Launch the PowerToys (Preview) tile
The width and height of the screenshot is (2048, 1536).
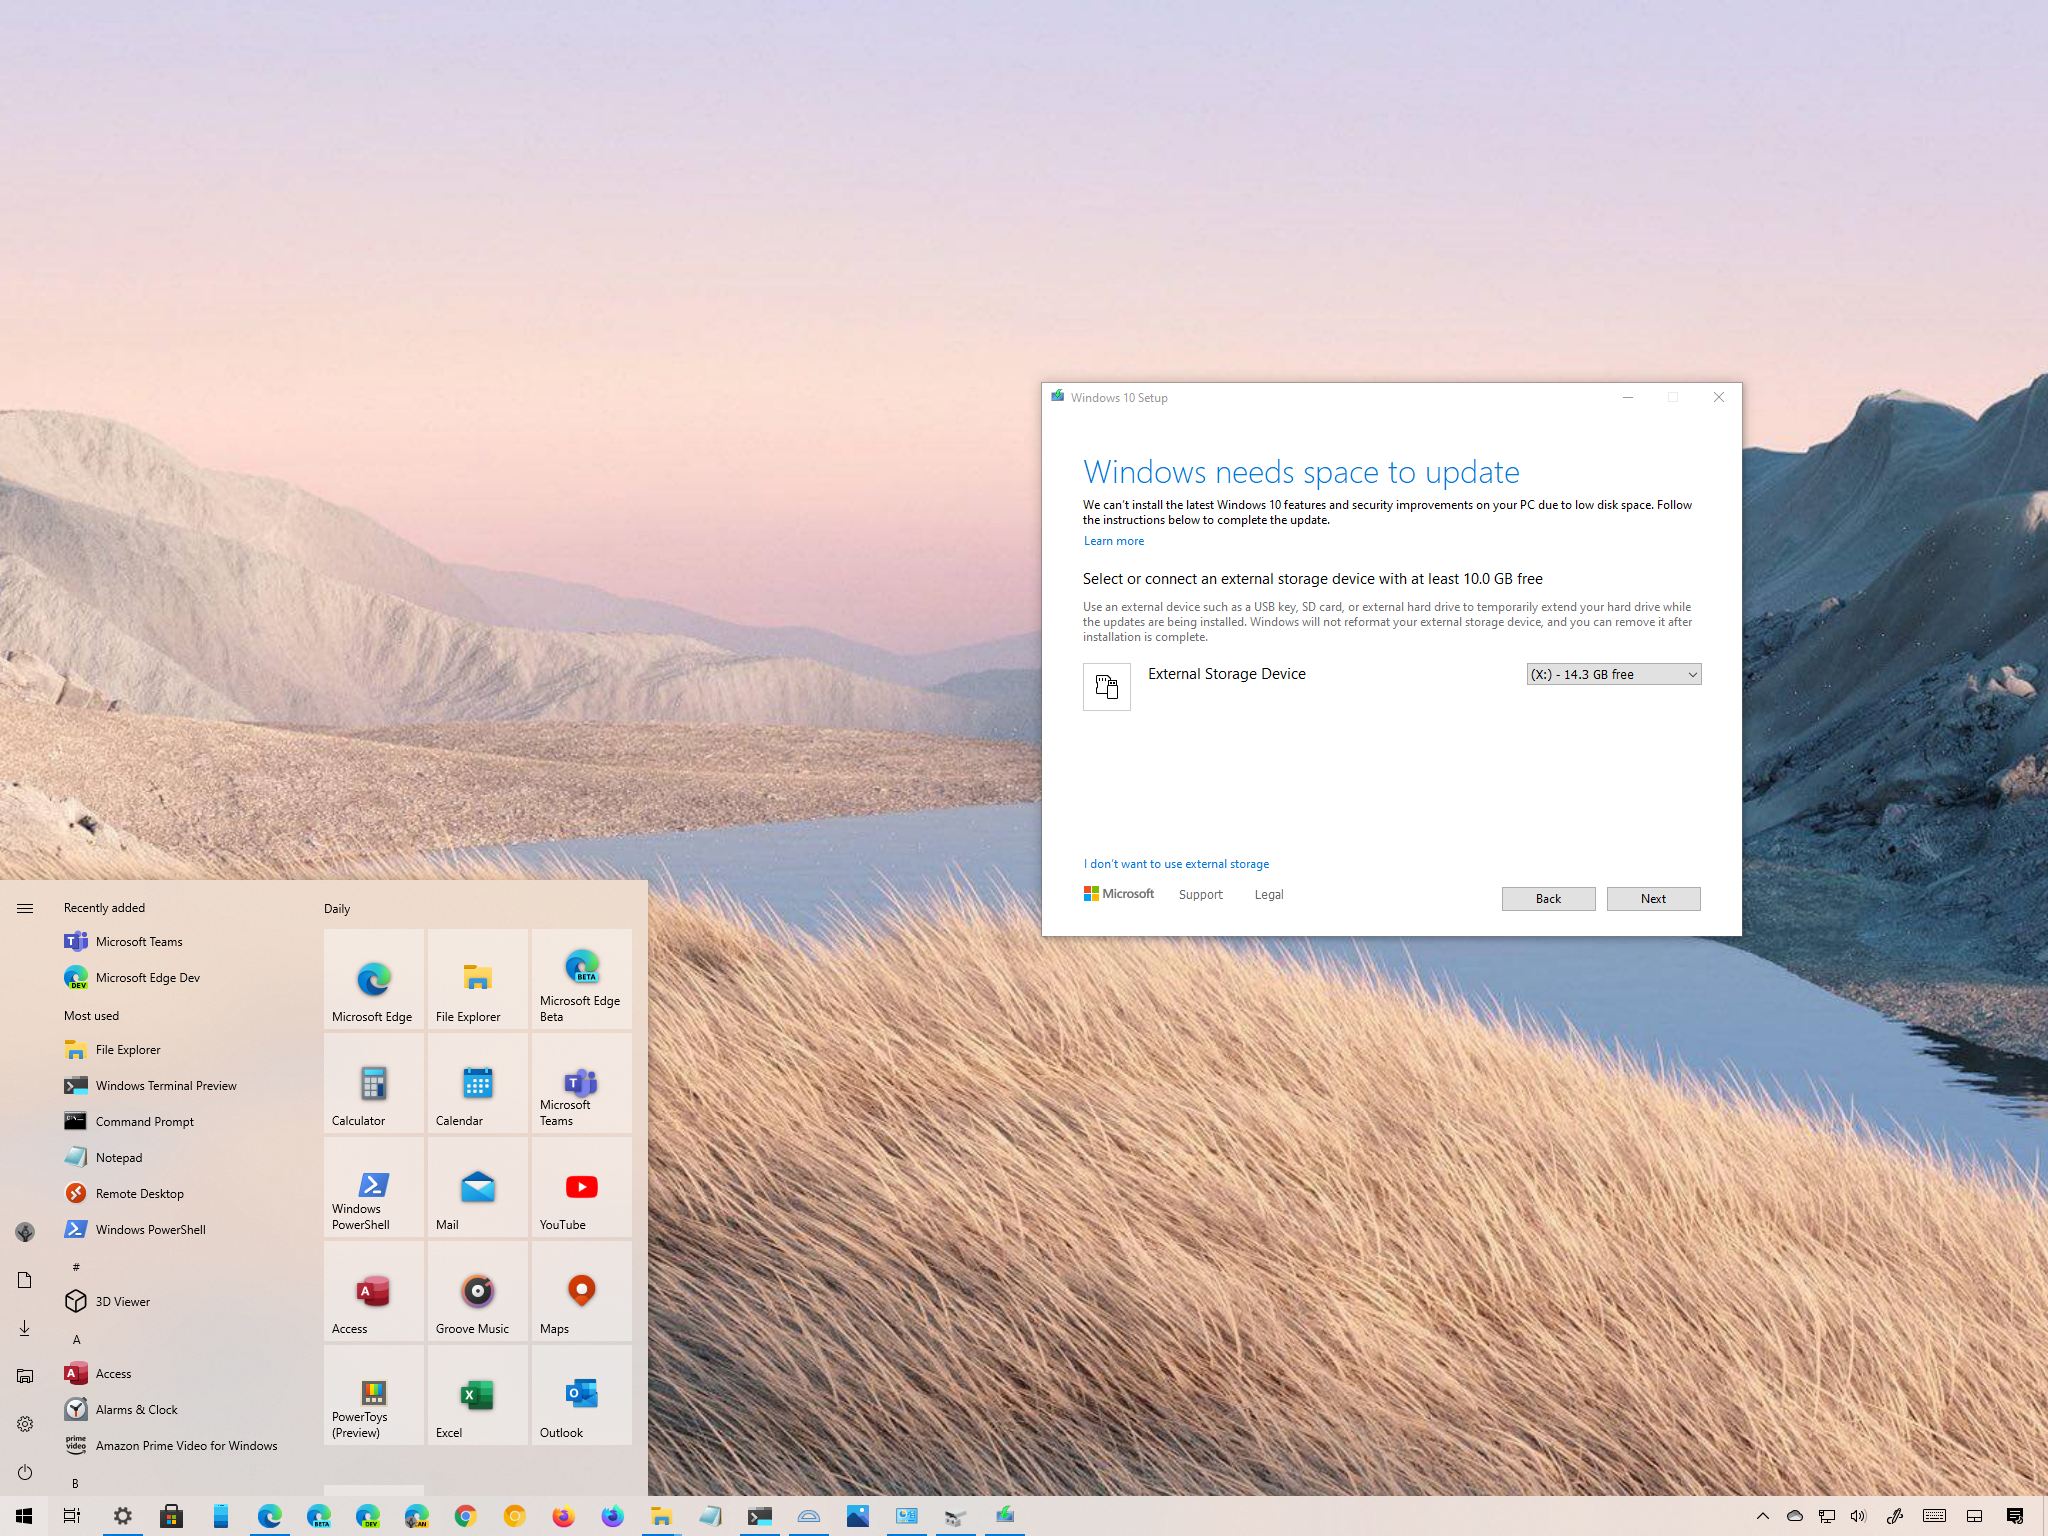pyautogui.click(x=373, y=1395)
